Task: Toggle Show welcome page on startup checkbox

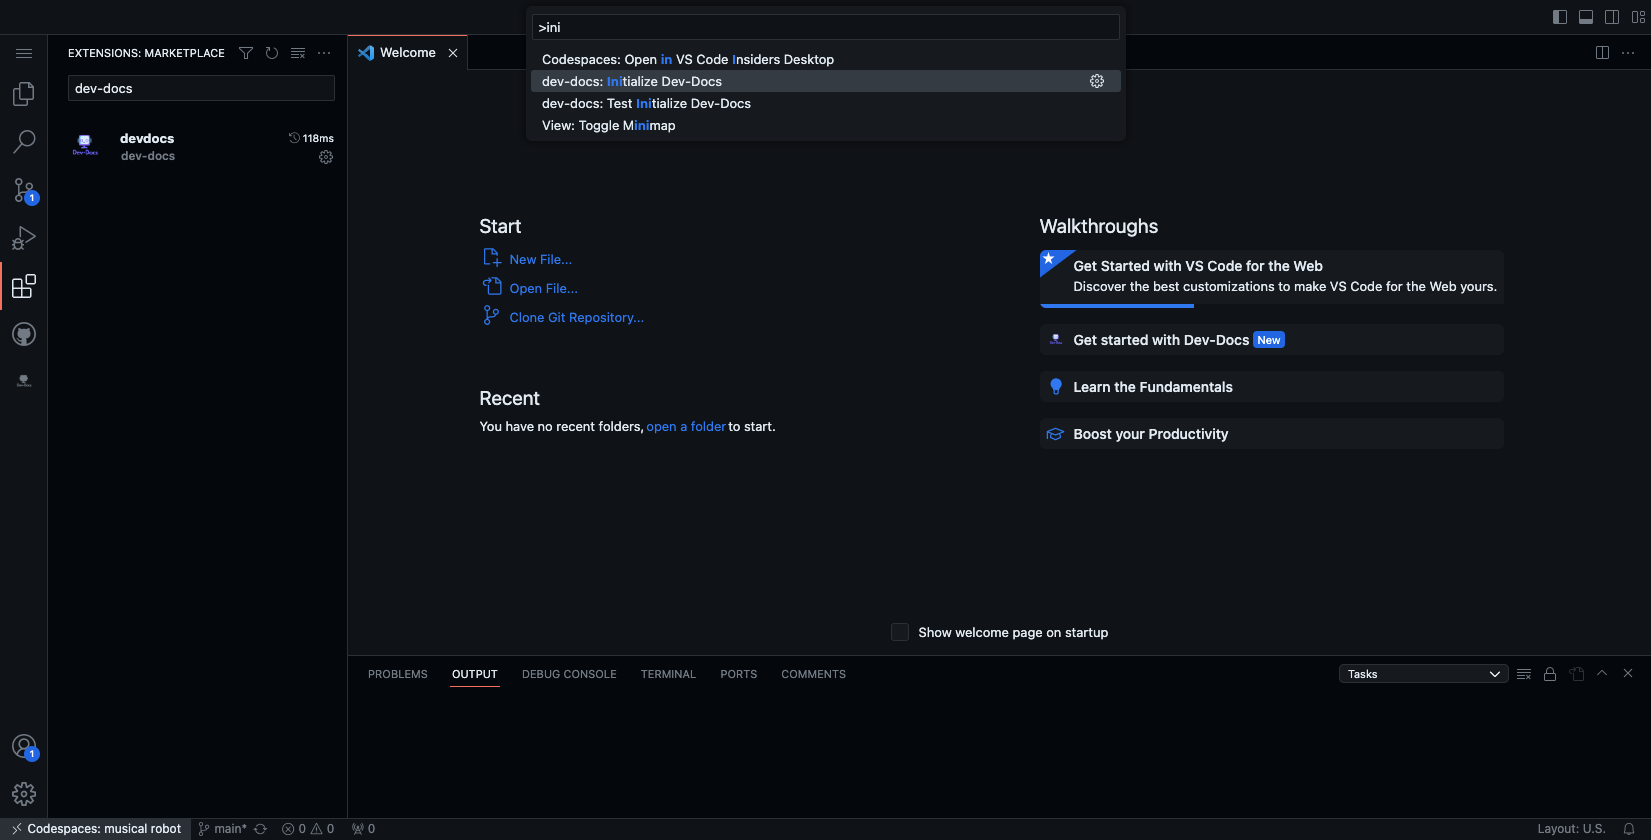Action: click(x=900, y=632)
